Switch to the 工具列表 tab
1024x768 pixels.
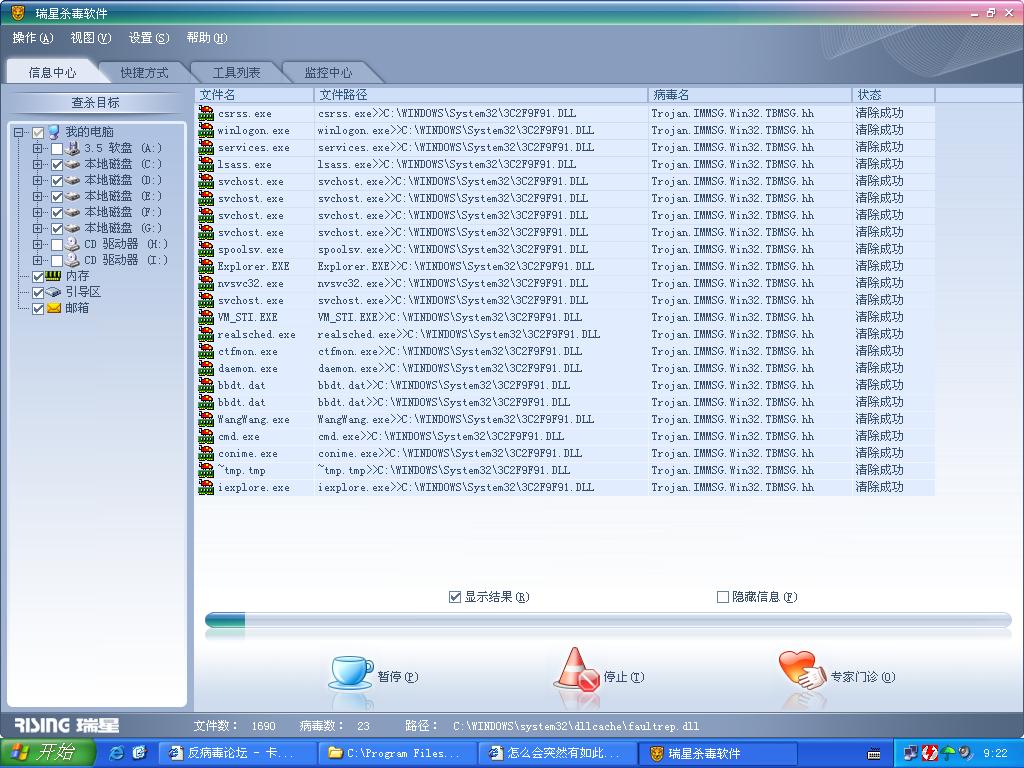(x=236, y=72)
